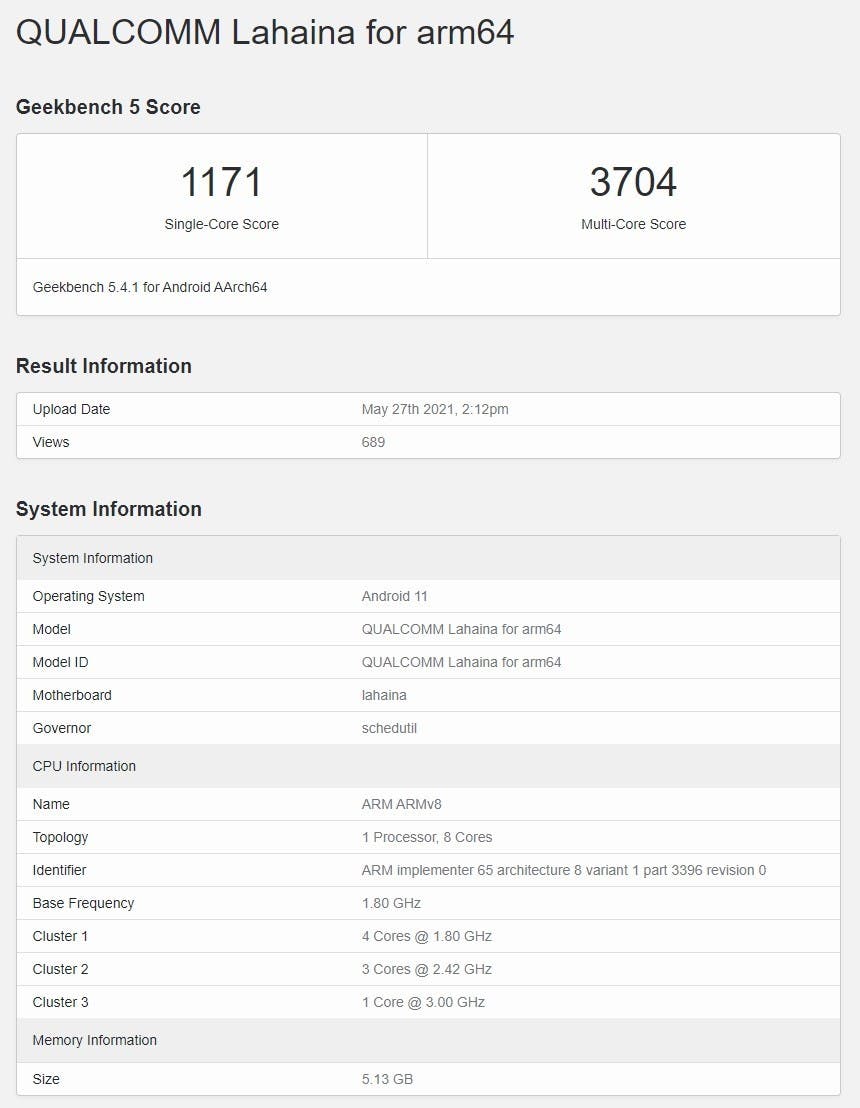The image size is (860, 1108).
Task: Click the Multi-Core Score label
Action: coord(633,224)
